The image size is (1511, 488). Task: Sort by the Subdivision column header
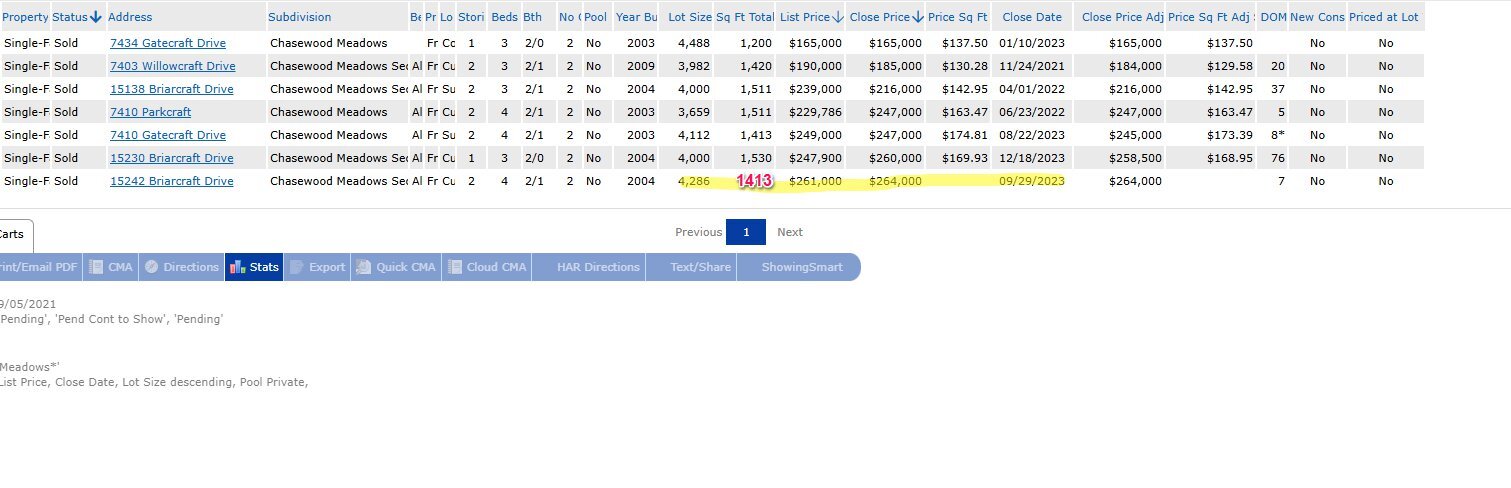pos(299,17)
